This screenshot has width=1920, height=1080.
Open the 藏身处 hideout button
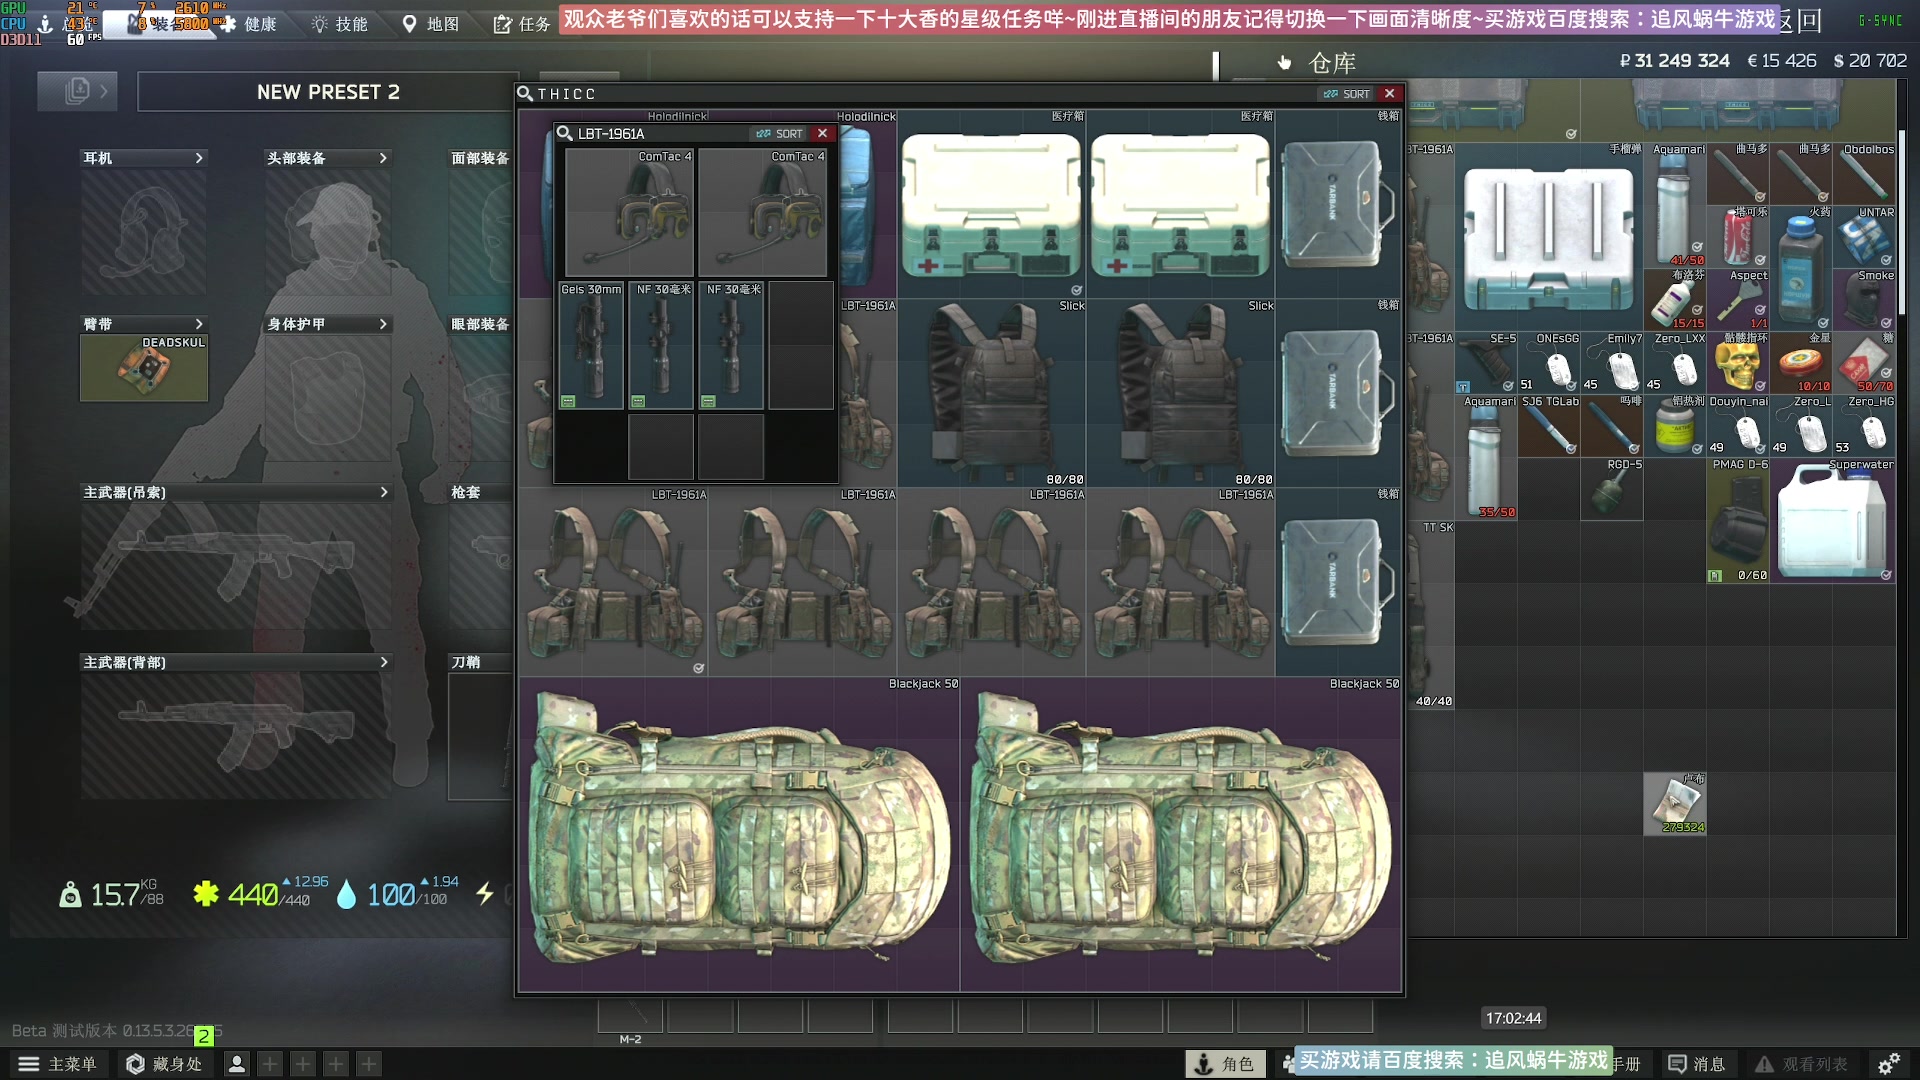(x=165, y=1064)
